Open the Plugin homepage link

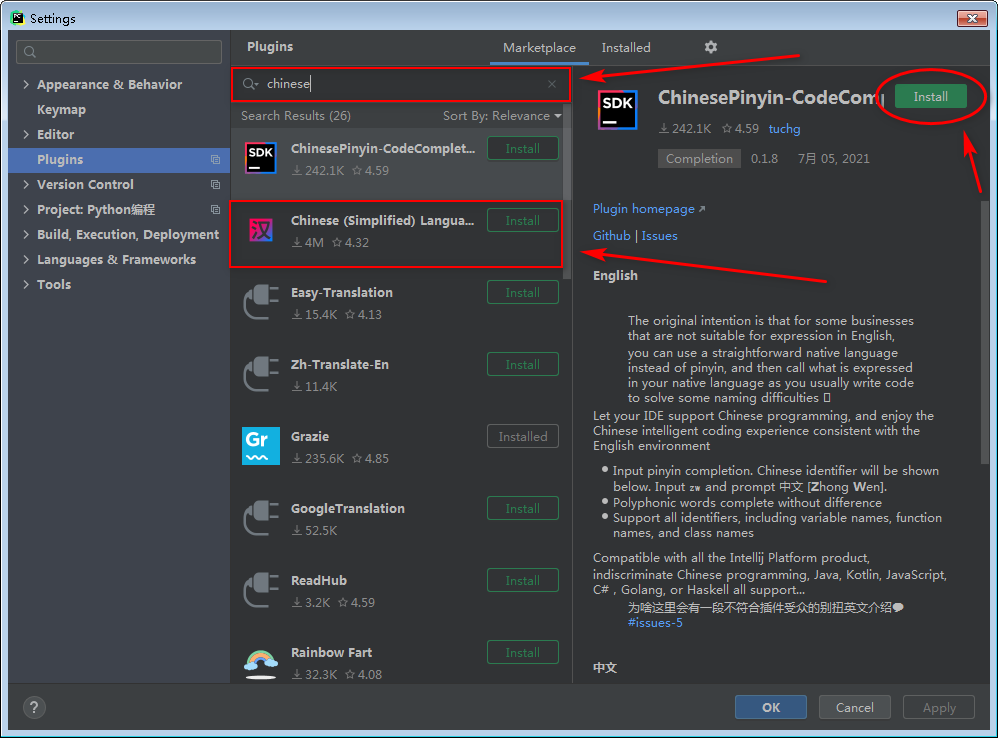coord(649,209)
